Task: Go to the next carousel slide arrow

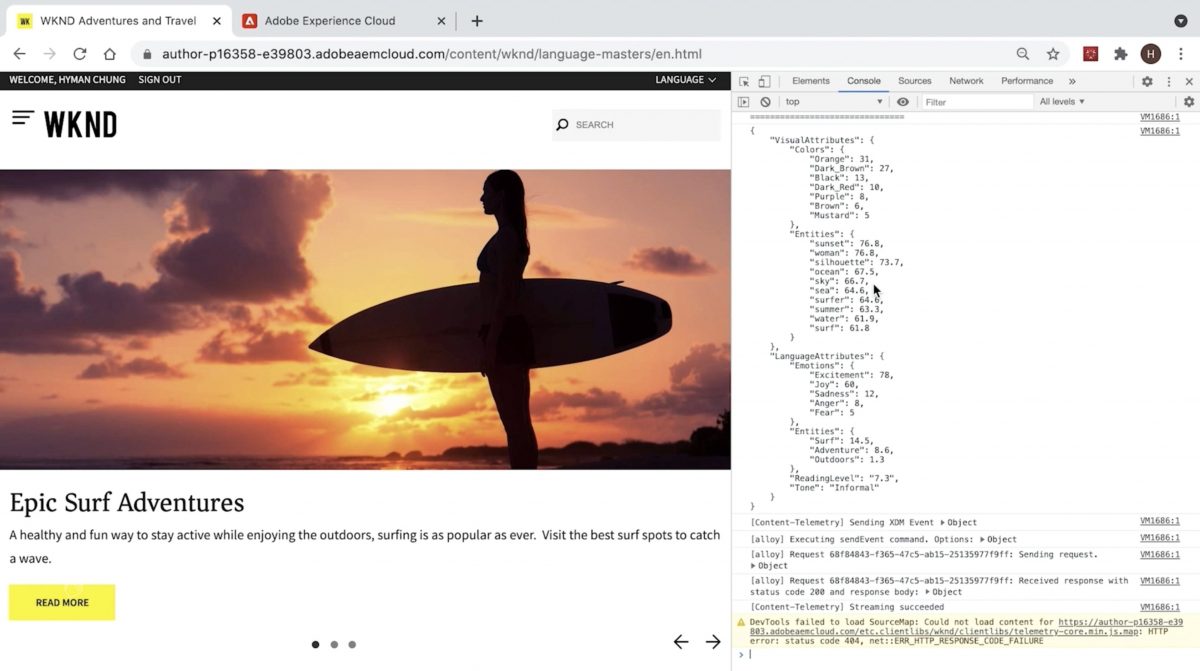Action: tap(713, 642)
